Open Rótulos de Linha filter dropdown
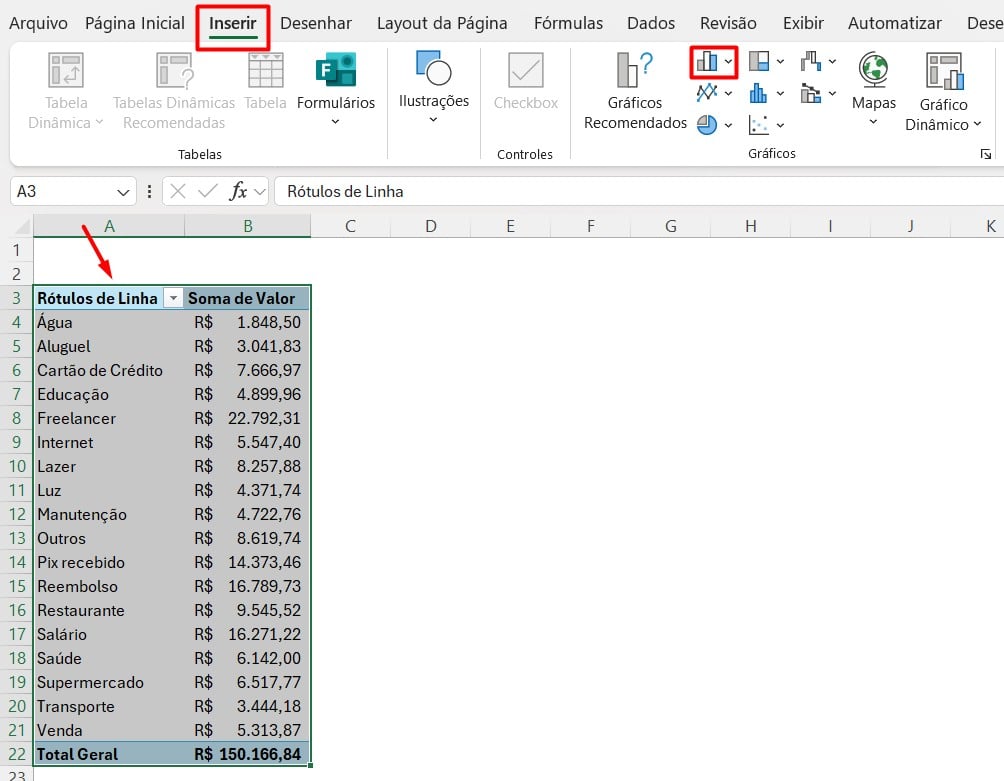1004x781 pixels. pos(173,298)
